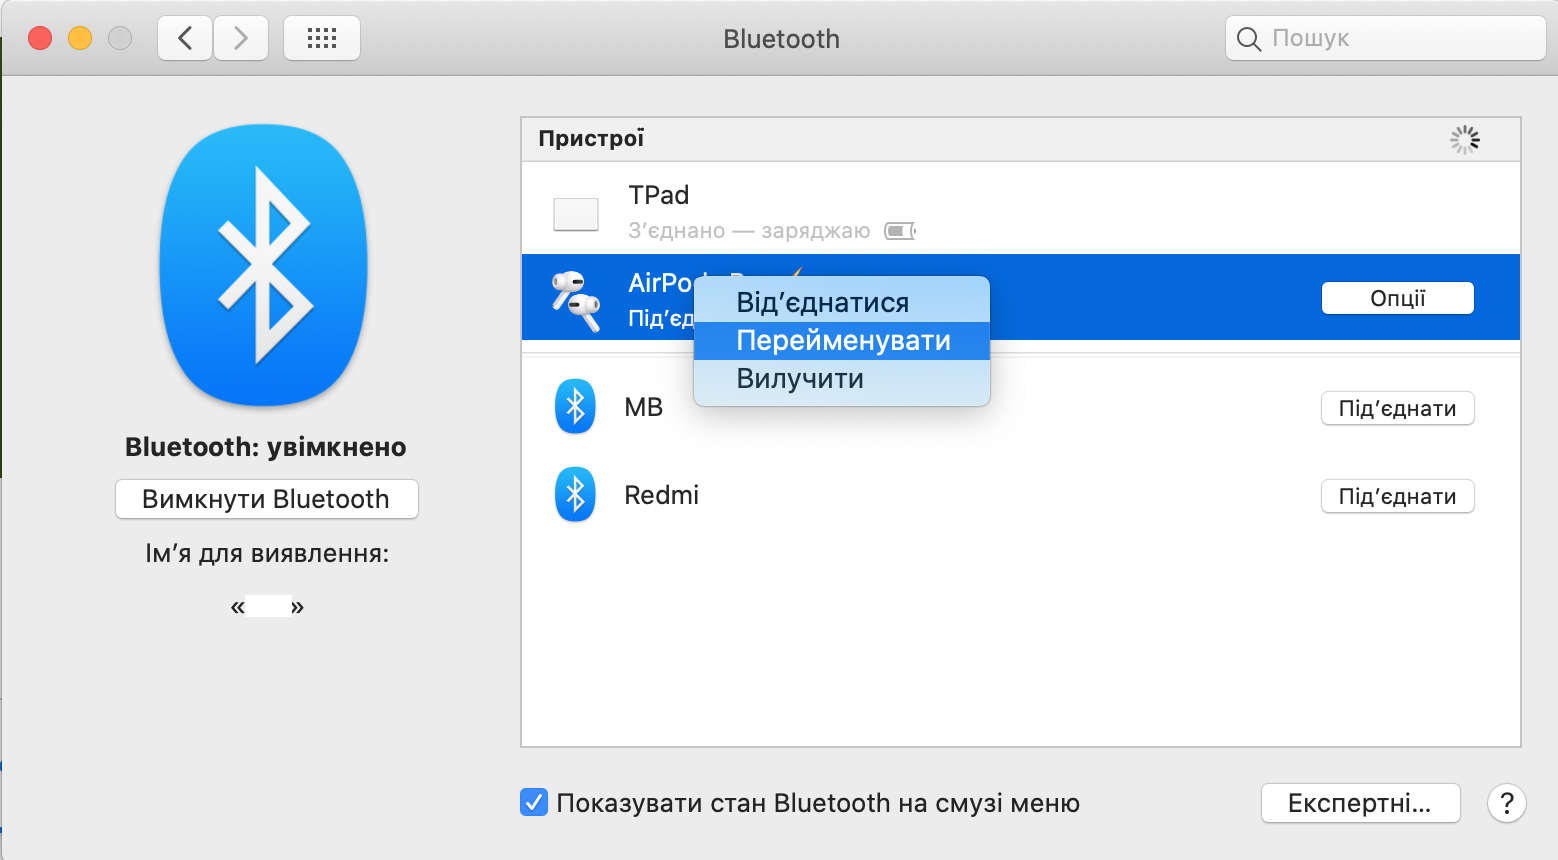The width and height of the screenshot is (1558, 860).
Task: Click Під'єднати button for Redmi
Action: pyautogui.click(x=1397, y=496)
